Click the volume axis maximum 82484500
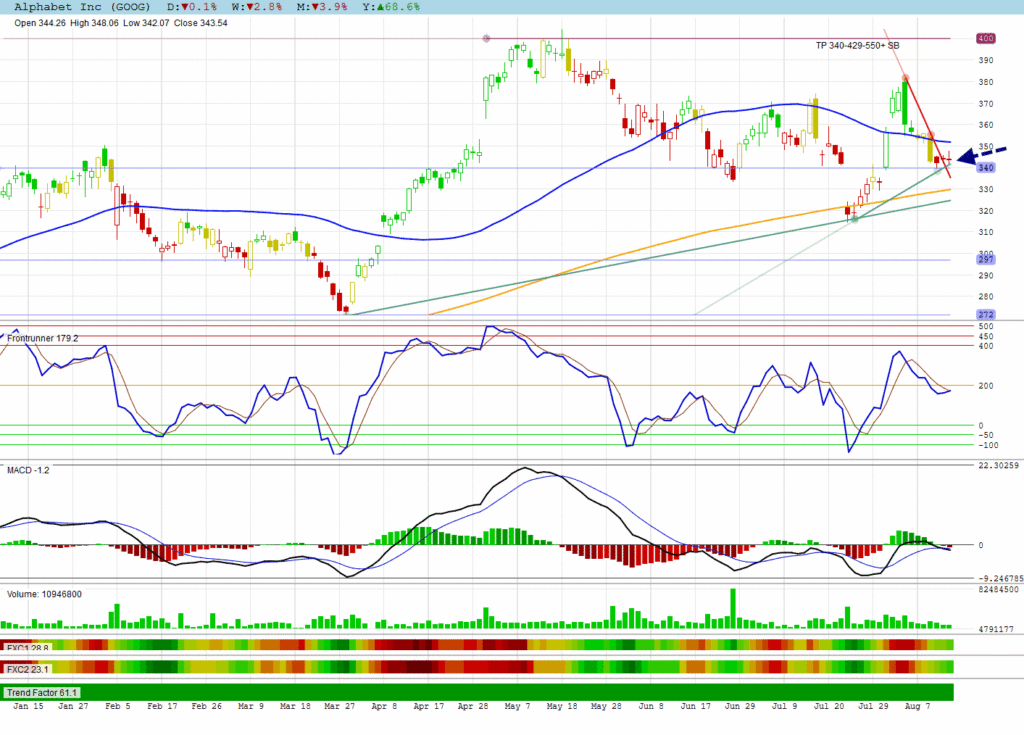Image resolution: width=1024 pixels, height=735 pixels. (999, 589)
